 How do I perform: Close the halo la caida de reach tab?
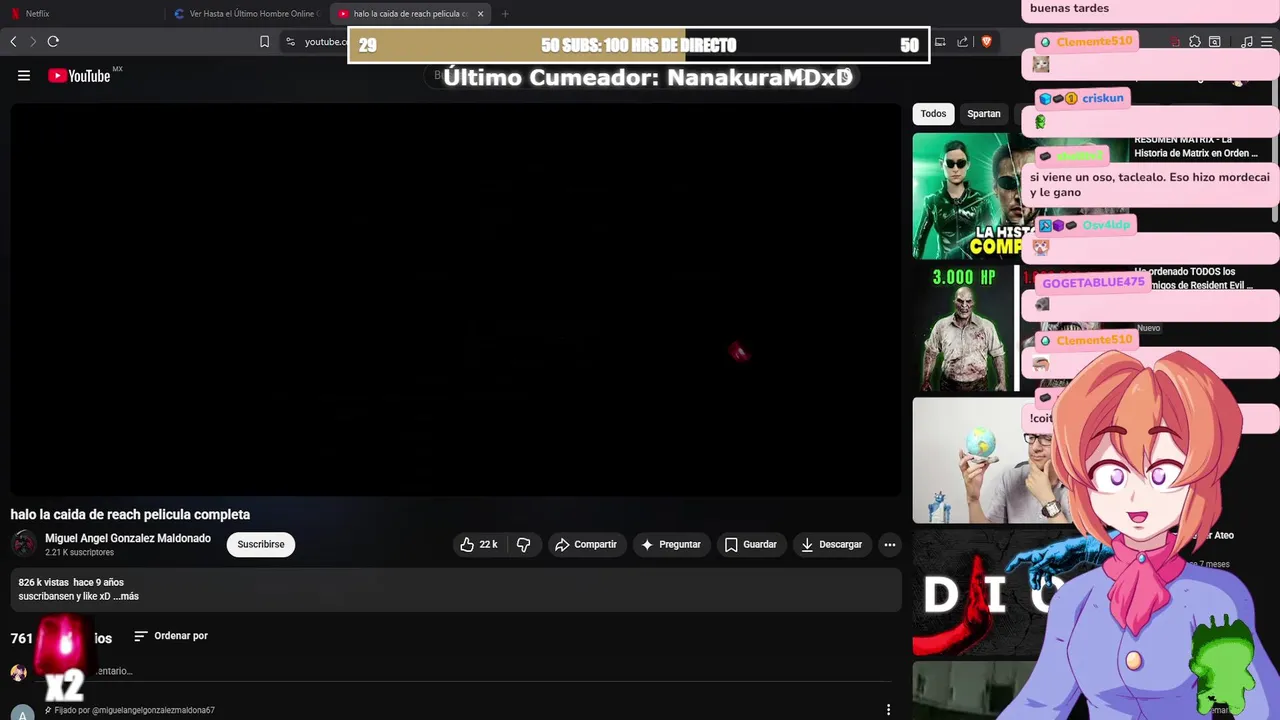point(481,14)
